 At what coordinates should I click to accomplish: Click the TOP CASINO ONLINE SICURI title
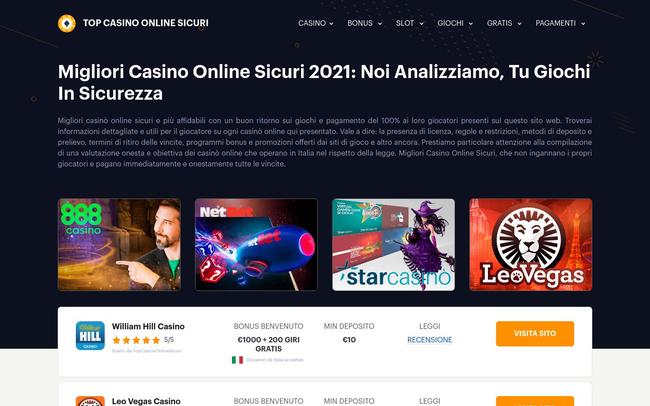click(146, 23)
